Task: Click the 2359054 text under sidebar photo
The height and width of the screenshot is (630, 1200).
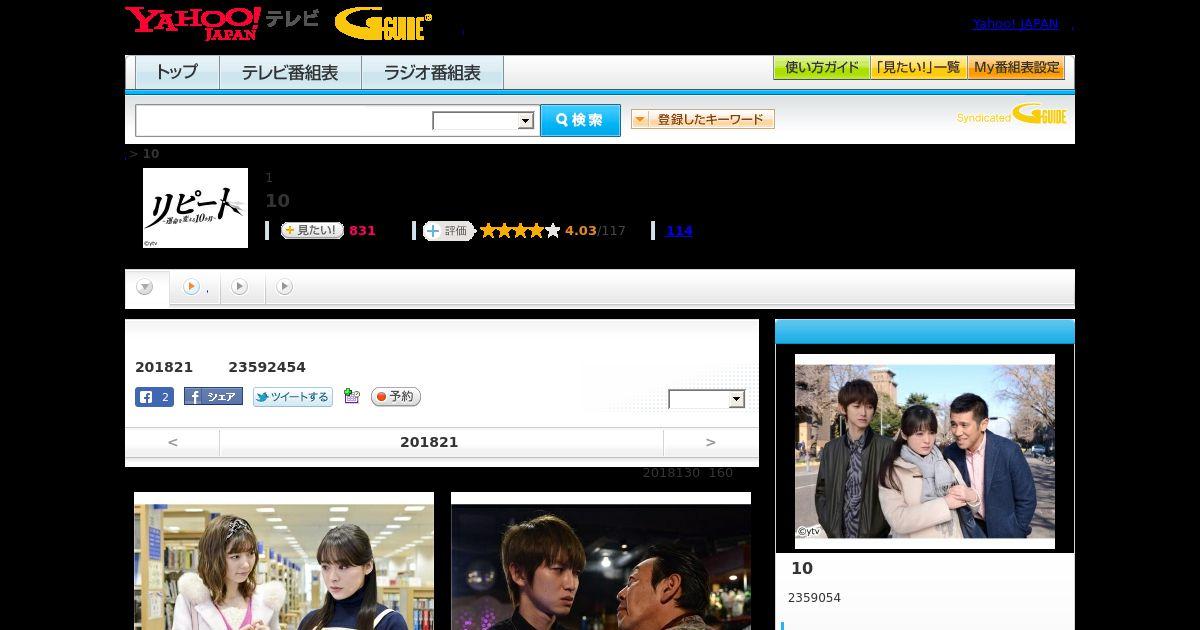Action: [814, 598]
